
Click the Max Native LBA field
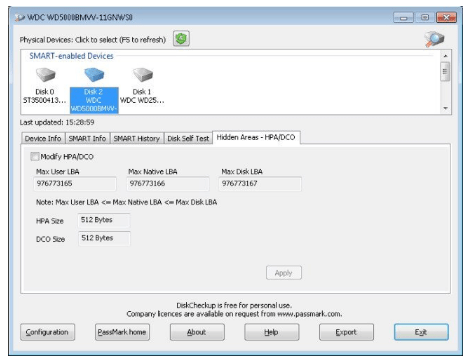pyautogui.click(x=168, y=184)
